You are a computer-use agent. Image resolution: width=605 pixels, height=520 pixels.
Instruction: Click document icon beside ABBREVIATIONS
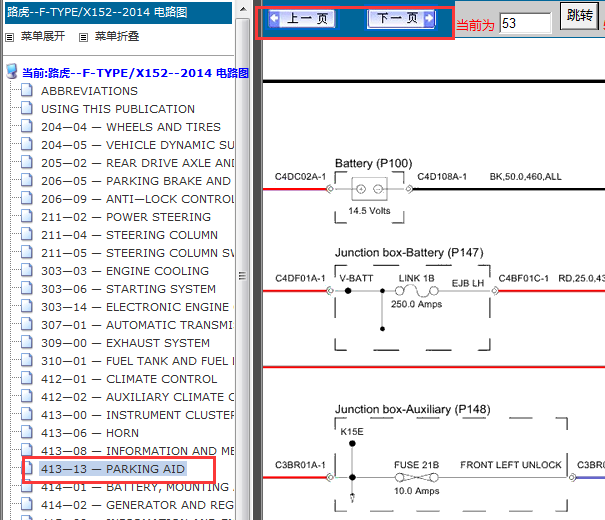click(x=27, y=90)
